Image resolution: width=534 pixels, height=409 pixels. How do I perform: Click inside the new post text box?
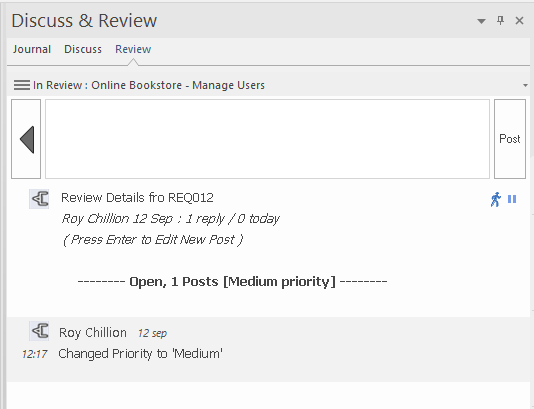point(267,139)
